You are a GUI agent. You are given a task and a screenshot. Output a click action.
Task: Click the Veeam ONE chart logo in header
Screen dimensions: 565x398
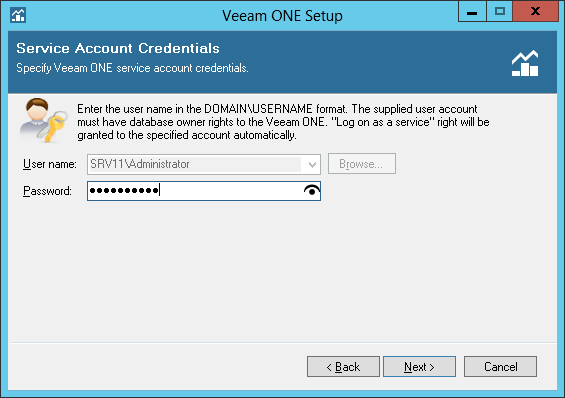click(525, 63)
